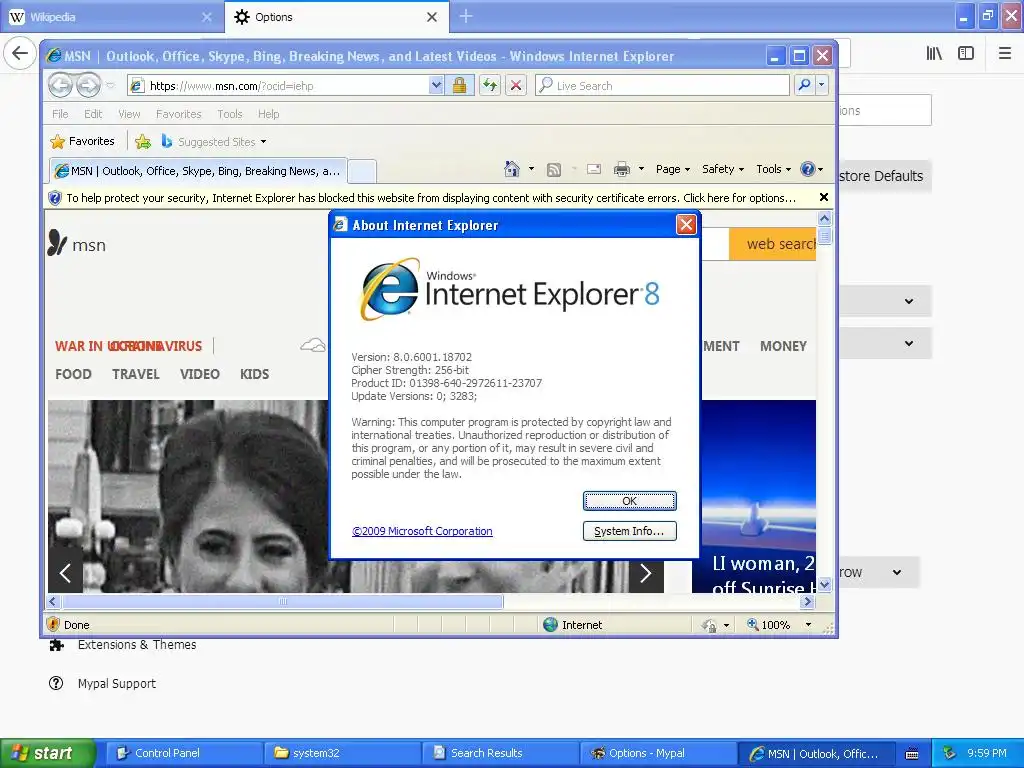
Task: Click the KIDS link on MSN
Action: (x=254, y=374)
